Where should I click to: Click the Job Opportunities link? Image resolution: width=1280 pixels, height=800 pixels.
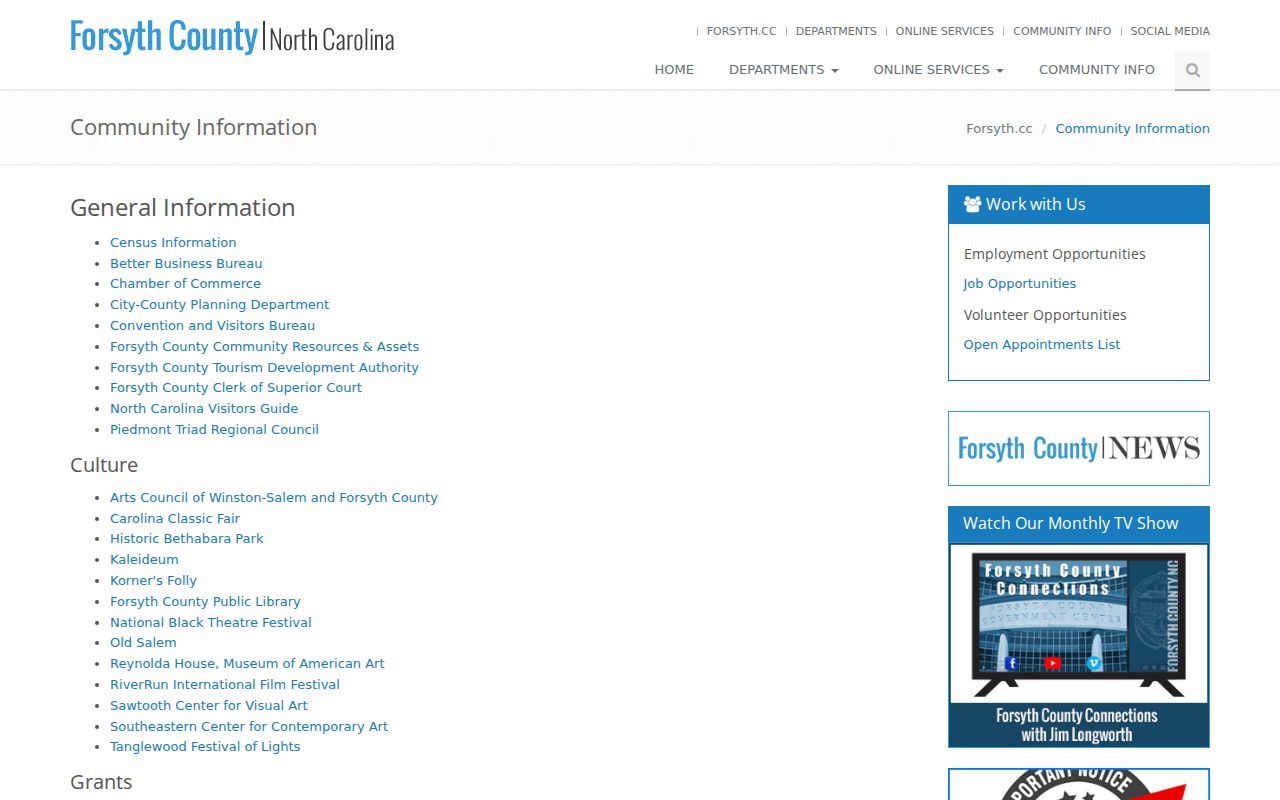click(1020, 284)
